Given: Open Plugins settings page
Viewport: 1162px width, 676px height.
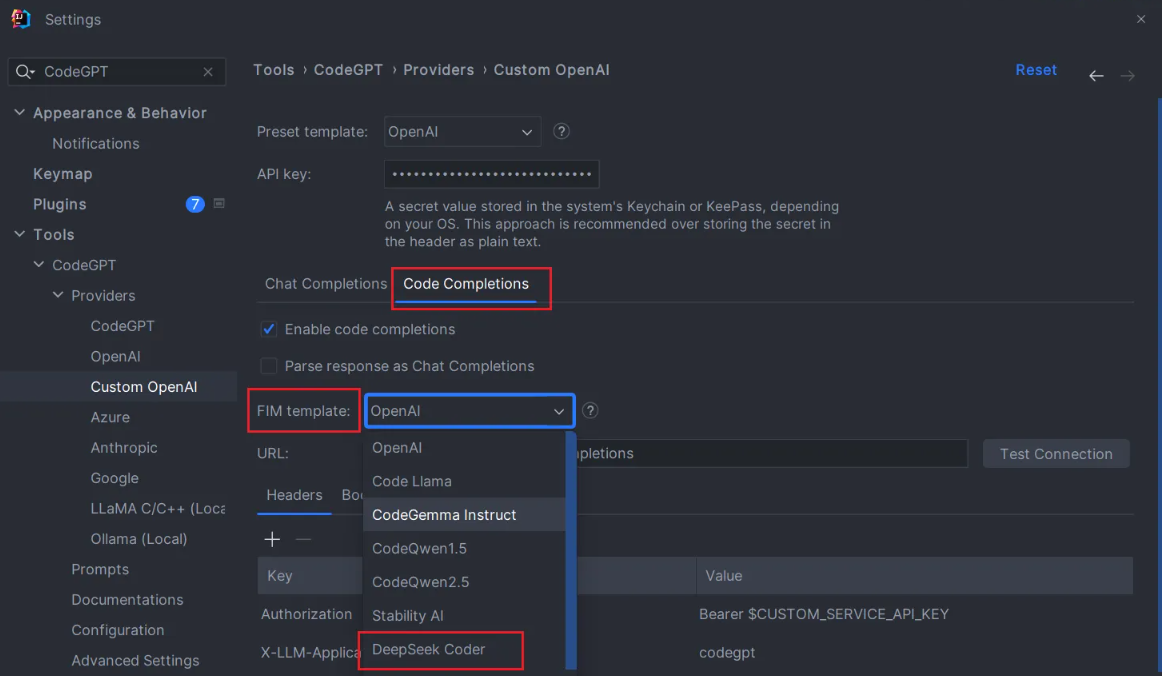Looking at the screenshot, I should click(x=59, y=204).
